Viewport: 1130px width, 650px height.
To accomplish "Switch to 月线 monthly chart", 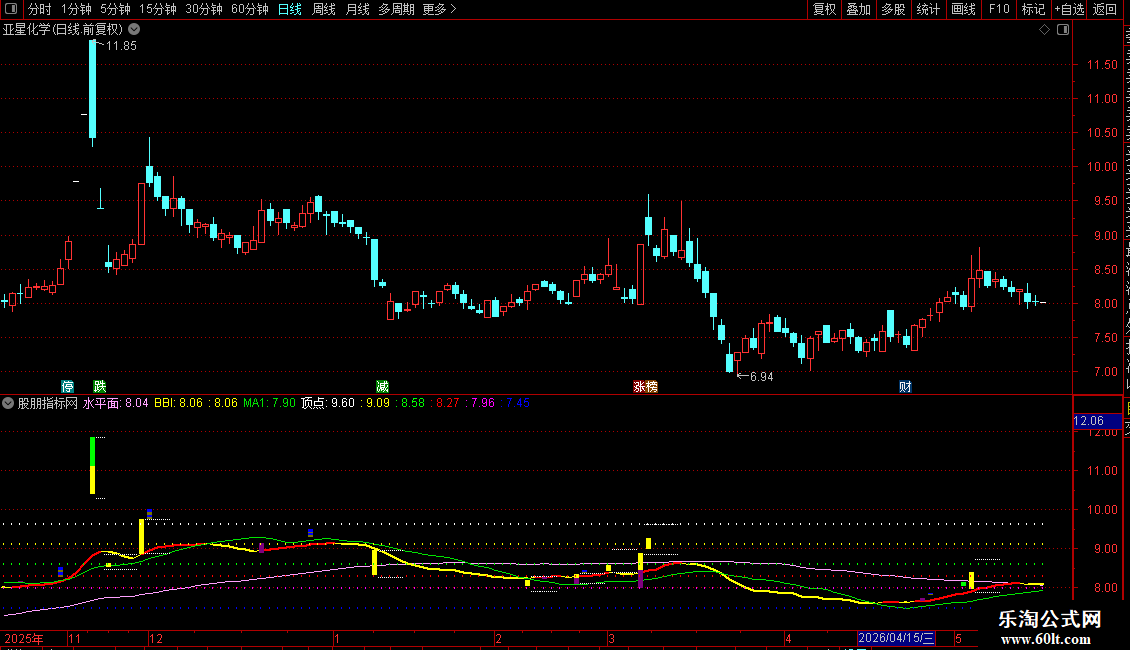I will pyautogui.click(x=357, y=9).
